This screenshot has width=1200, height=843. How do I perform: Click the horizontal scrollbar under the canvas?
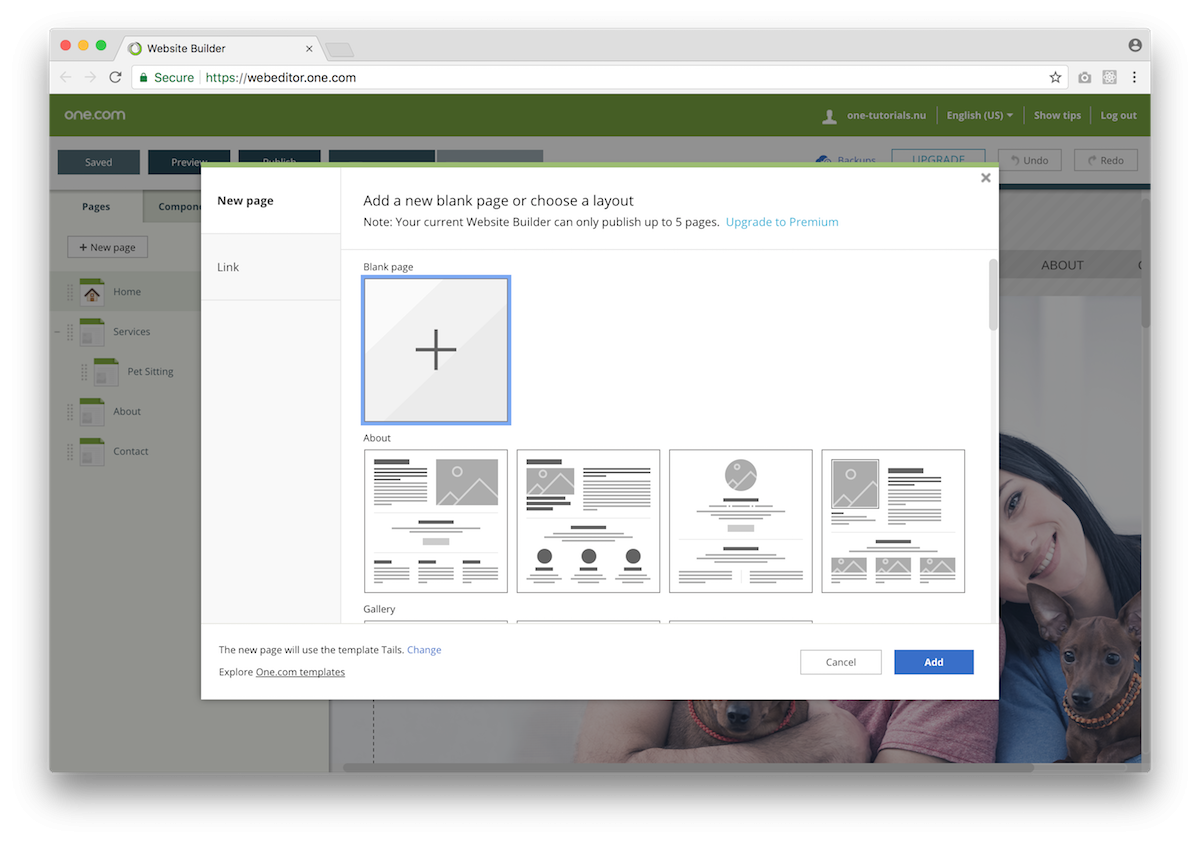click(x=690, y=768)
